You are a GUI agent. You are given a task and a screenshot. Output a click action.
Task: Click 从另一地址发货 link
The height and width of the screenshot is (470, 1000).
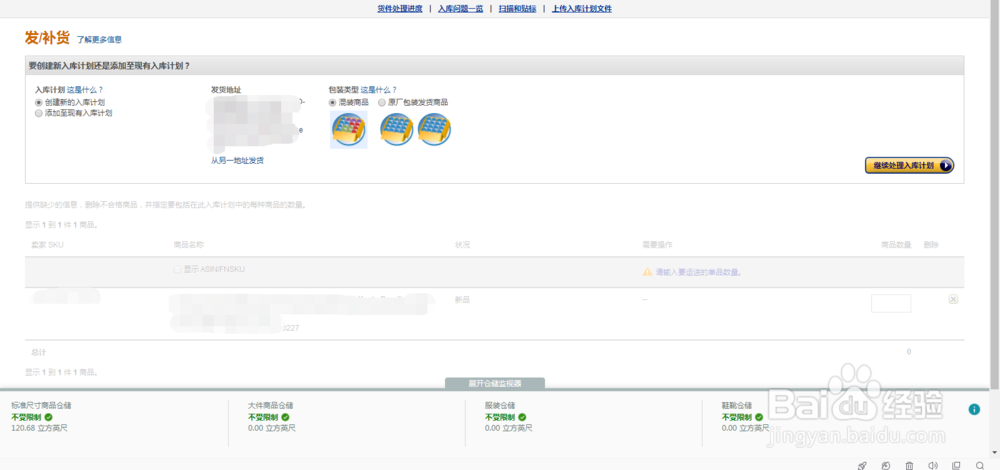pyautogui.click(x=237, y=161)
